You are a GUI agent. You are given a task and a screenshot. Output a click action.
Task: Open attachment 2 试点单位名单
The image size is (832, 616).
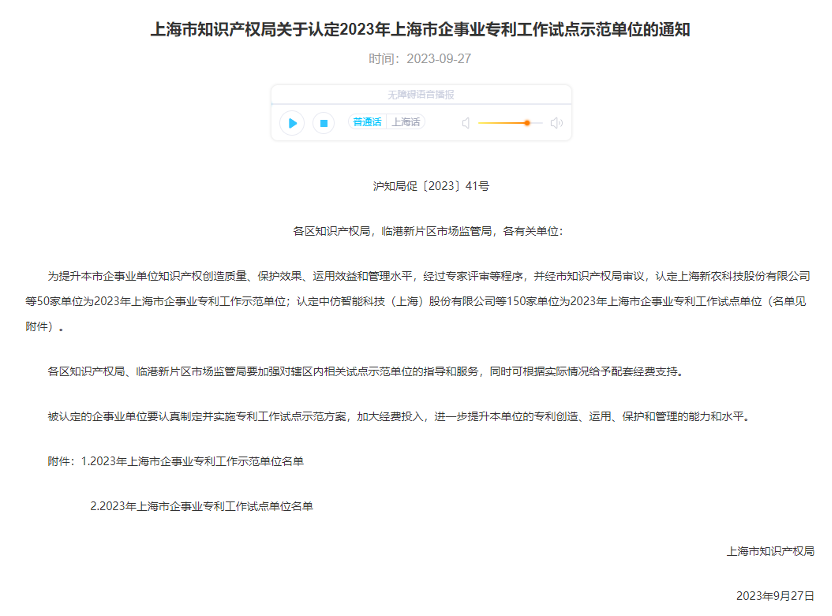point(202,506)
